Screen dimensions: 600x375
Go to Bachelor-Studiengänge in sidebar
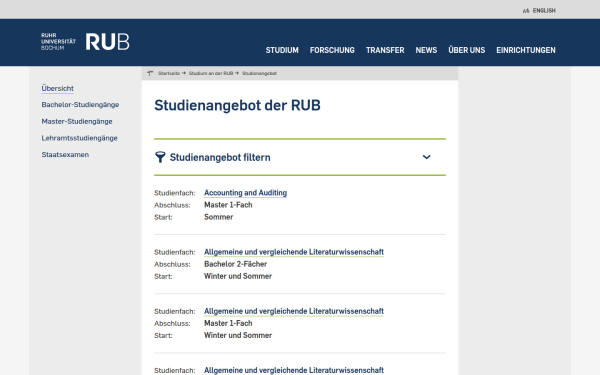[x=80, y=105]
